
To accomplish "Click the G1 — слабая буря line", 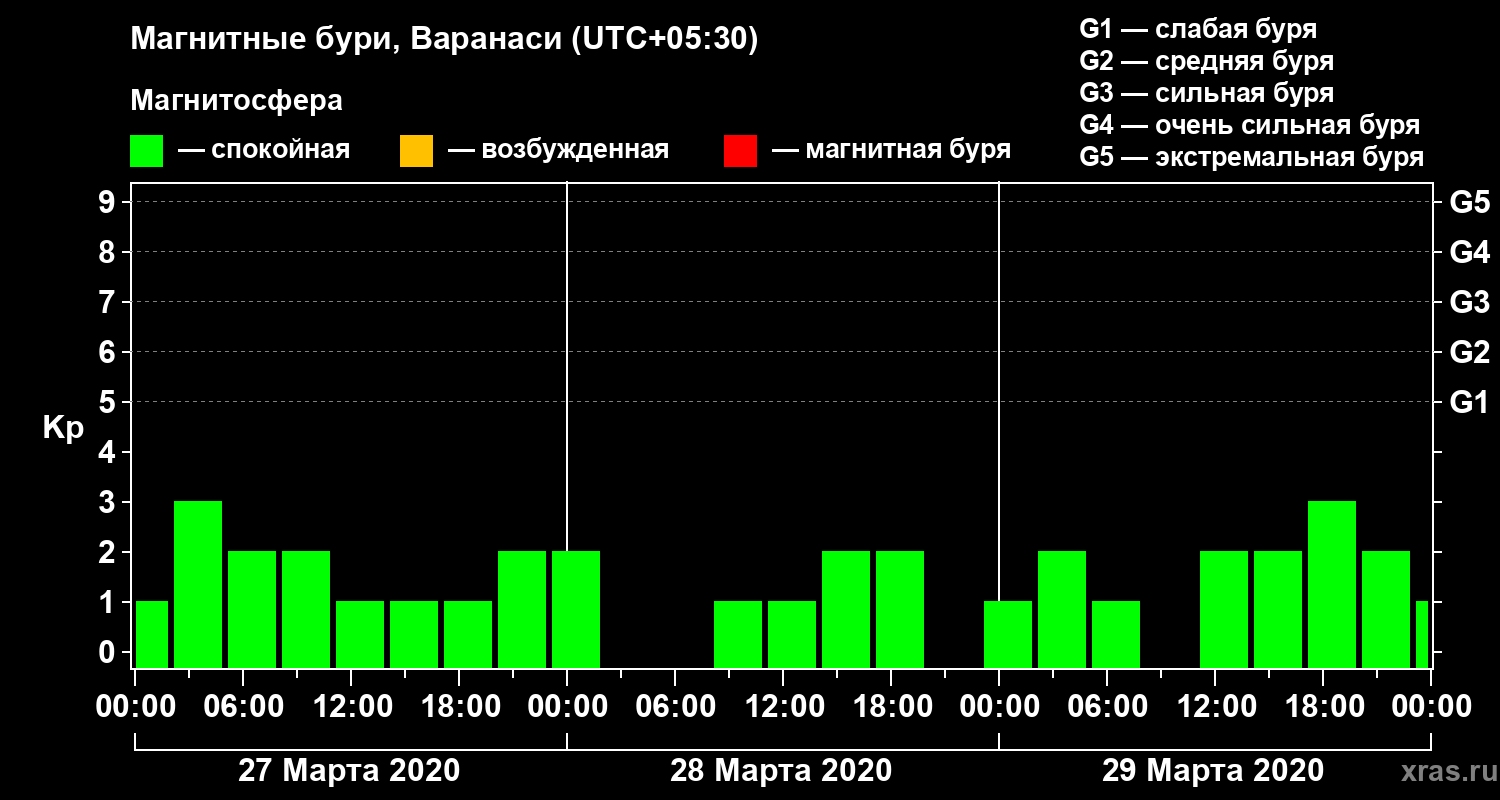I will click(1198, 28).
